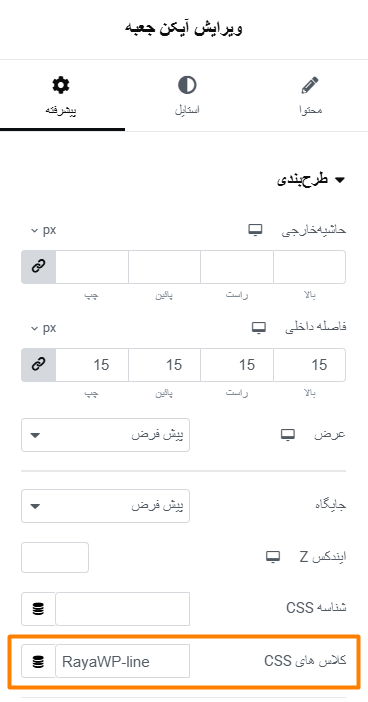Click the Z-index responsive device icon
The height and width of the screenshot is (702, 368).
(x=273, y=556)
